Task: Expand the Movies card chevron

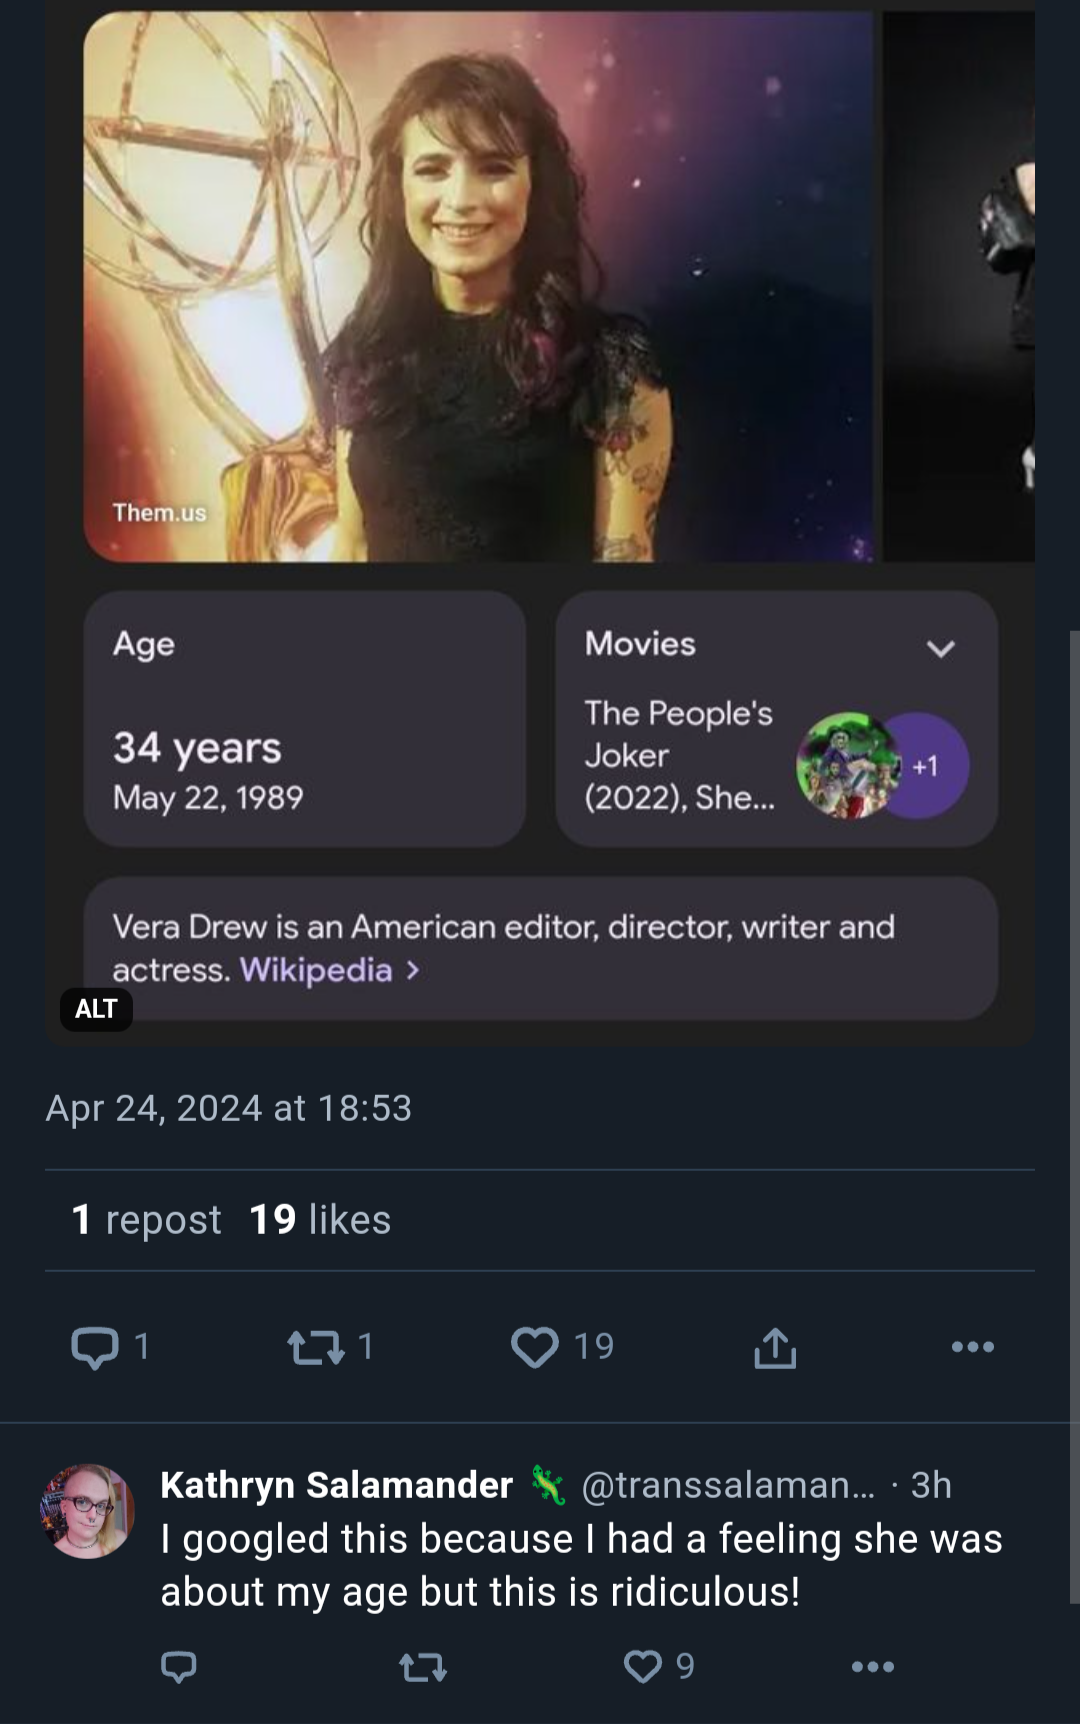Action: click(941, 648)
